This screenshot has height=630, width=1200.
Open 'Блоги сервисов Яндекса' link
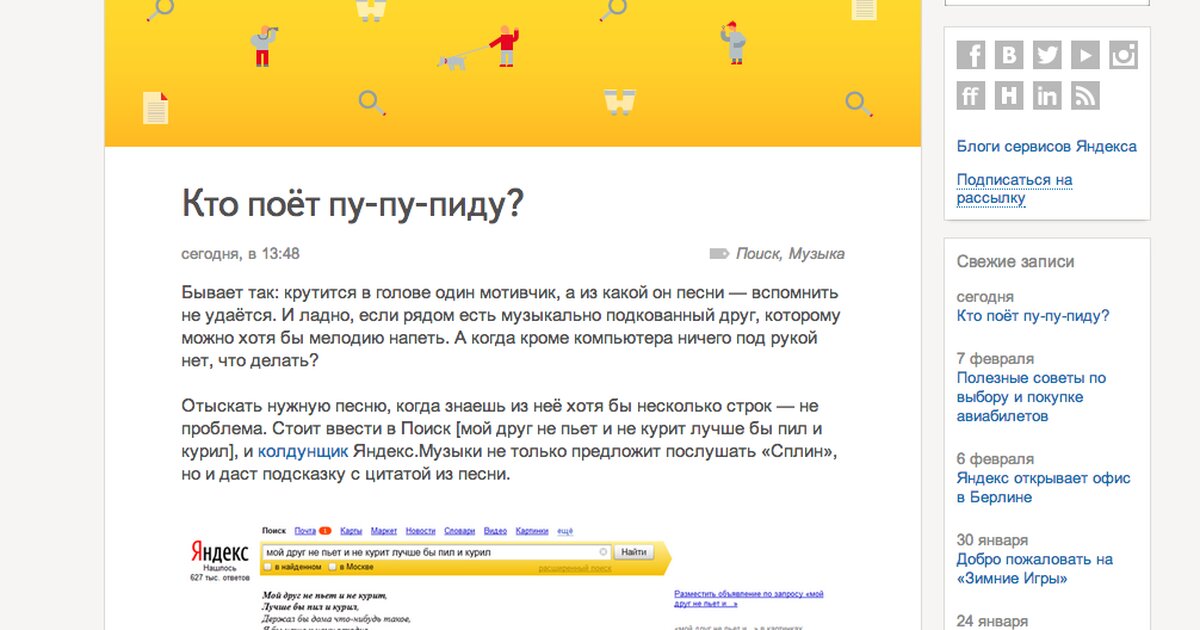point(1046,146)
